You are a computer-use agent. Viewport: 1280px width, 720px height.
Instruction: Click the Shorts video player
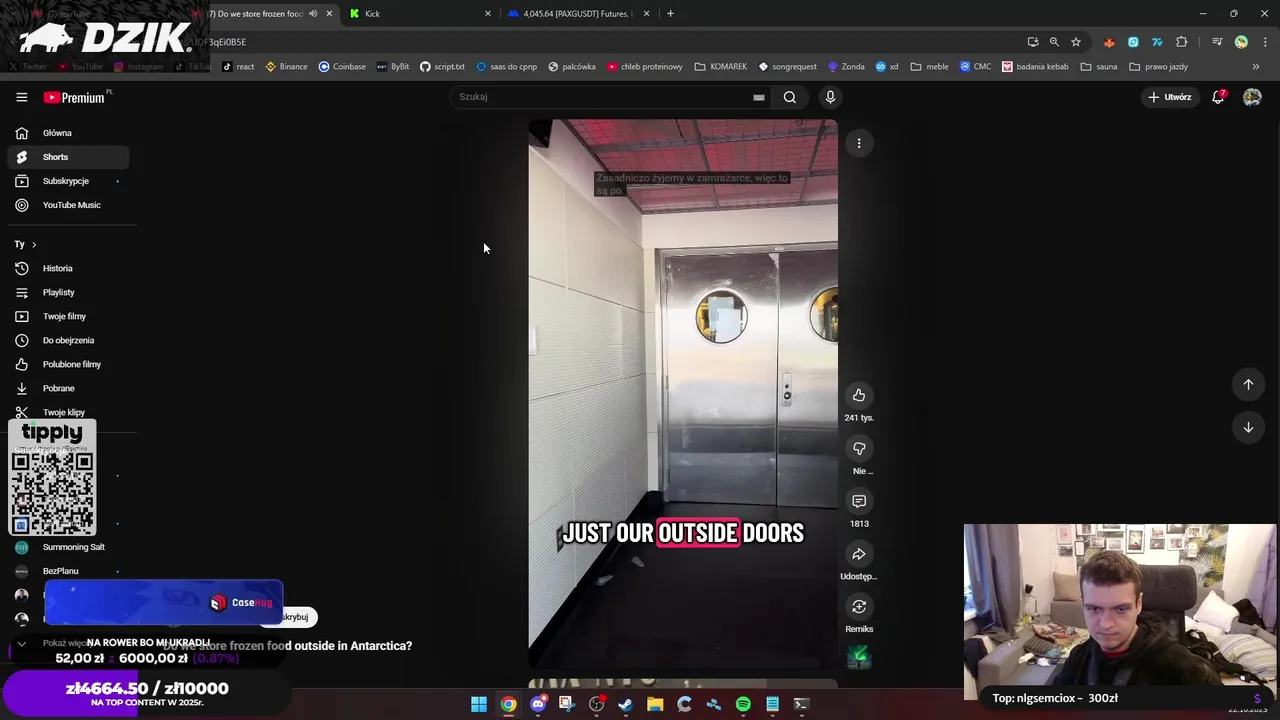click(x=683, y=393)
